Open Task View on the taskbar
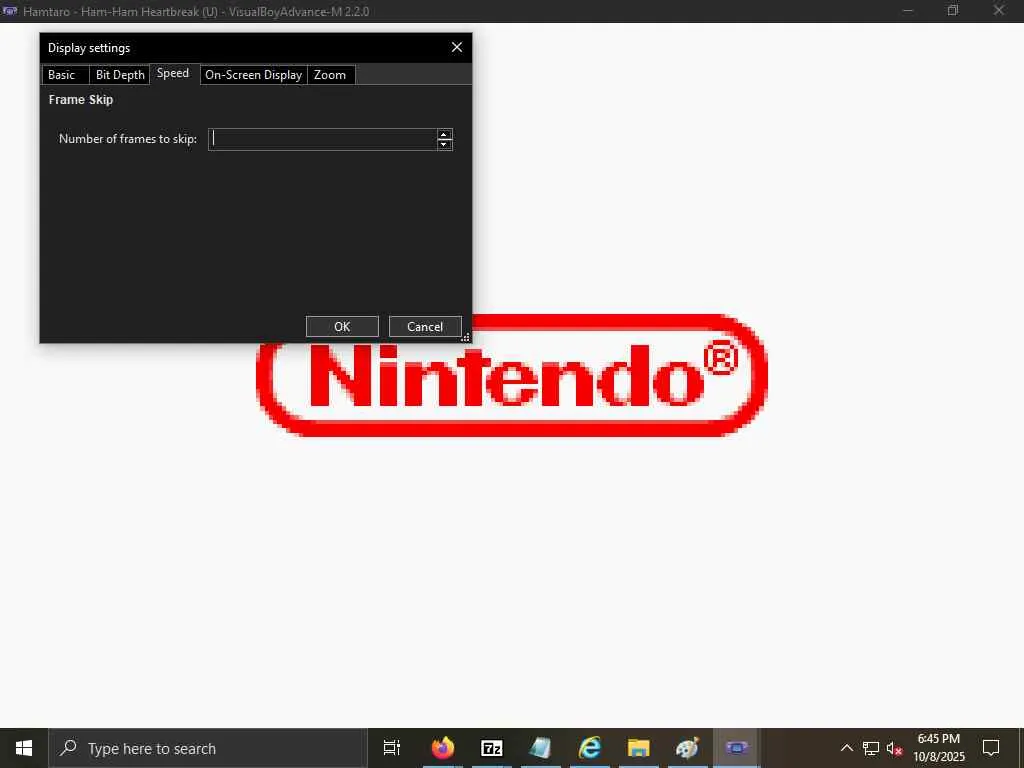The image size is (1024, 768). coord(392,748)
